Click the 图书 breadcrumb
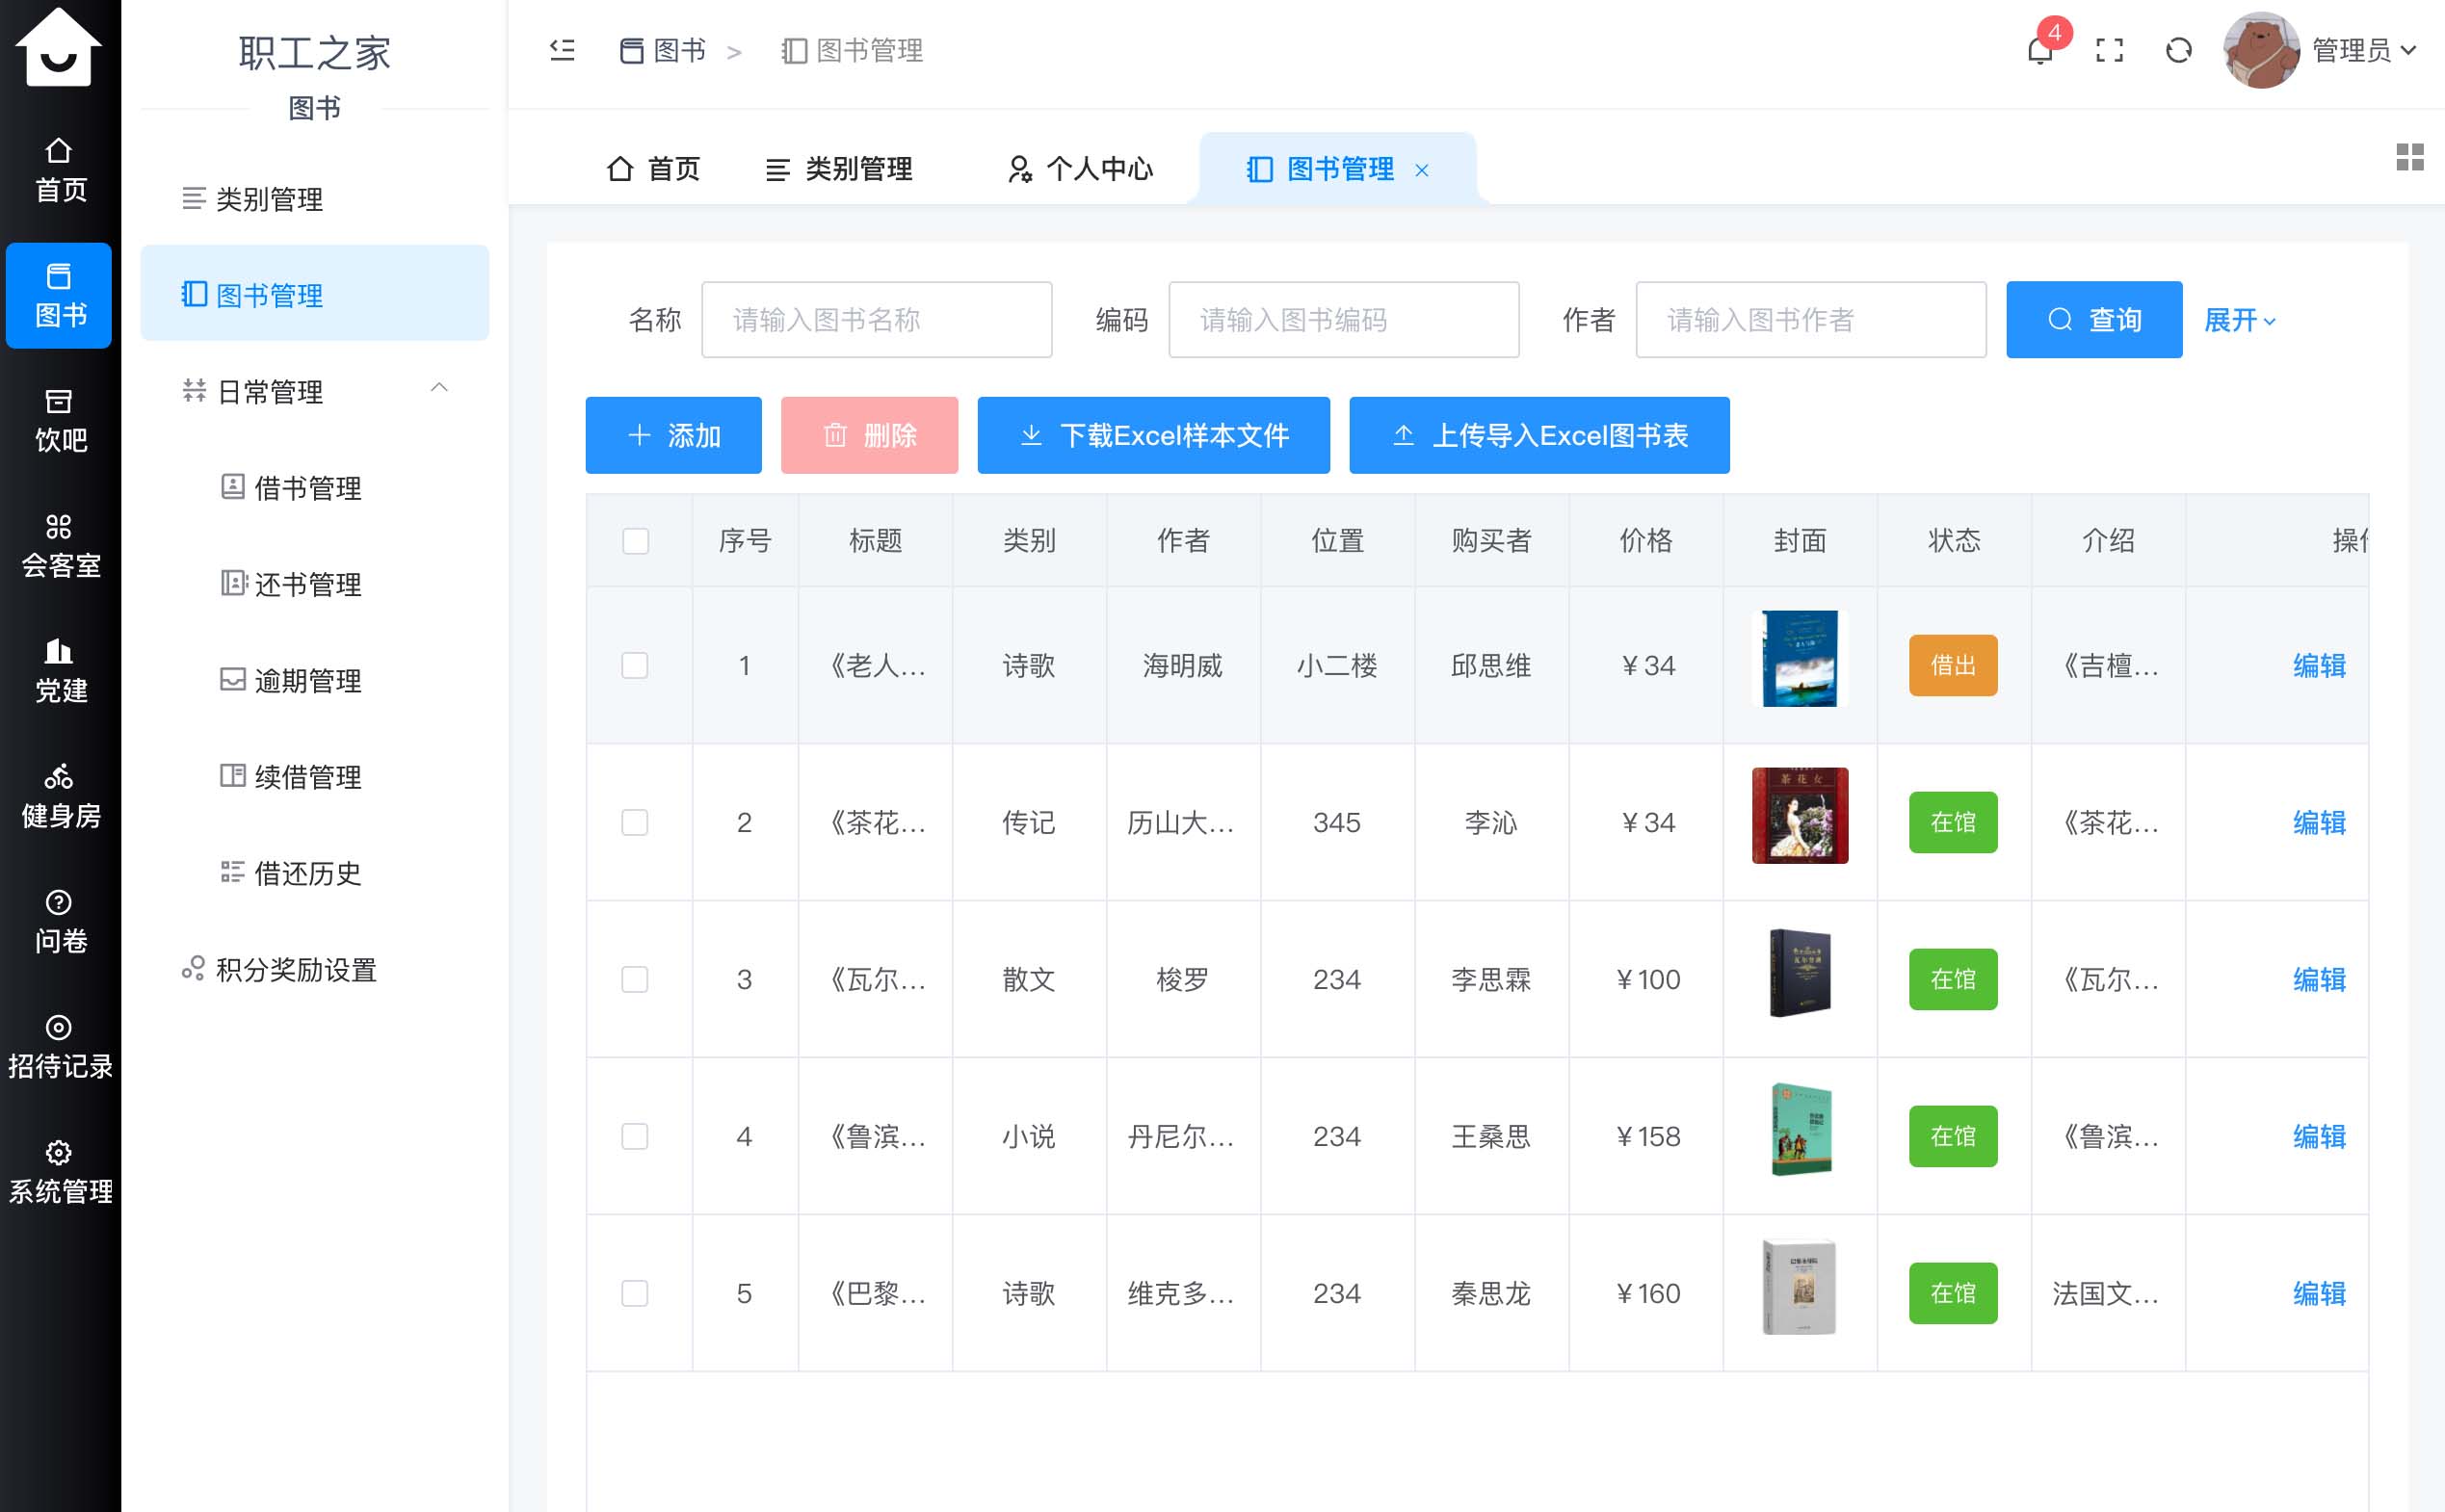 (663, 50)
